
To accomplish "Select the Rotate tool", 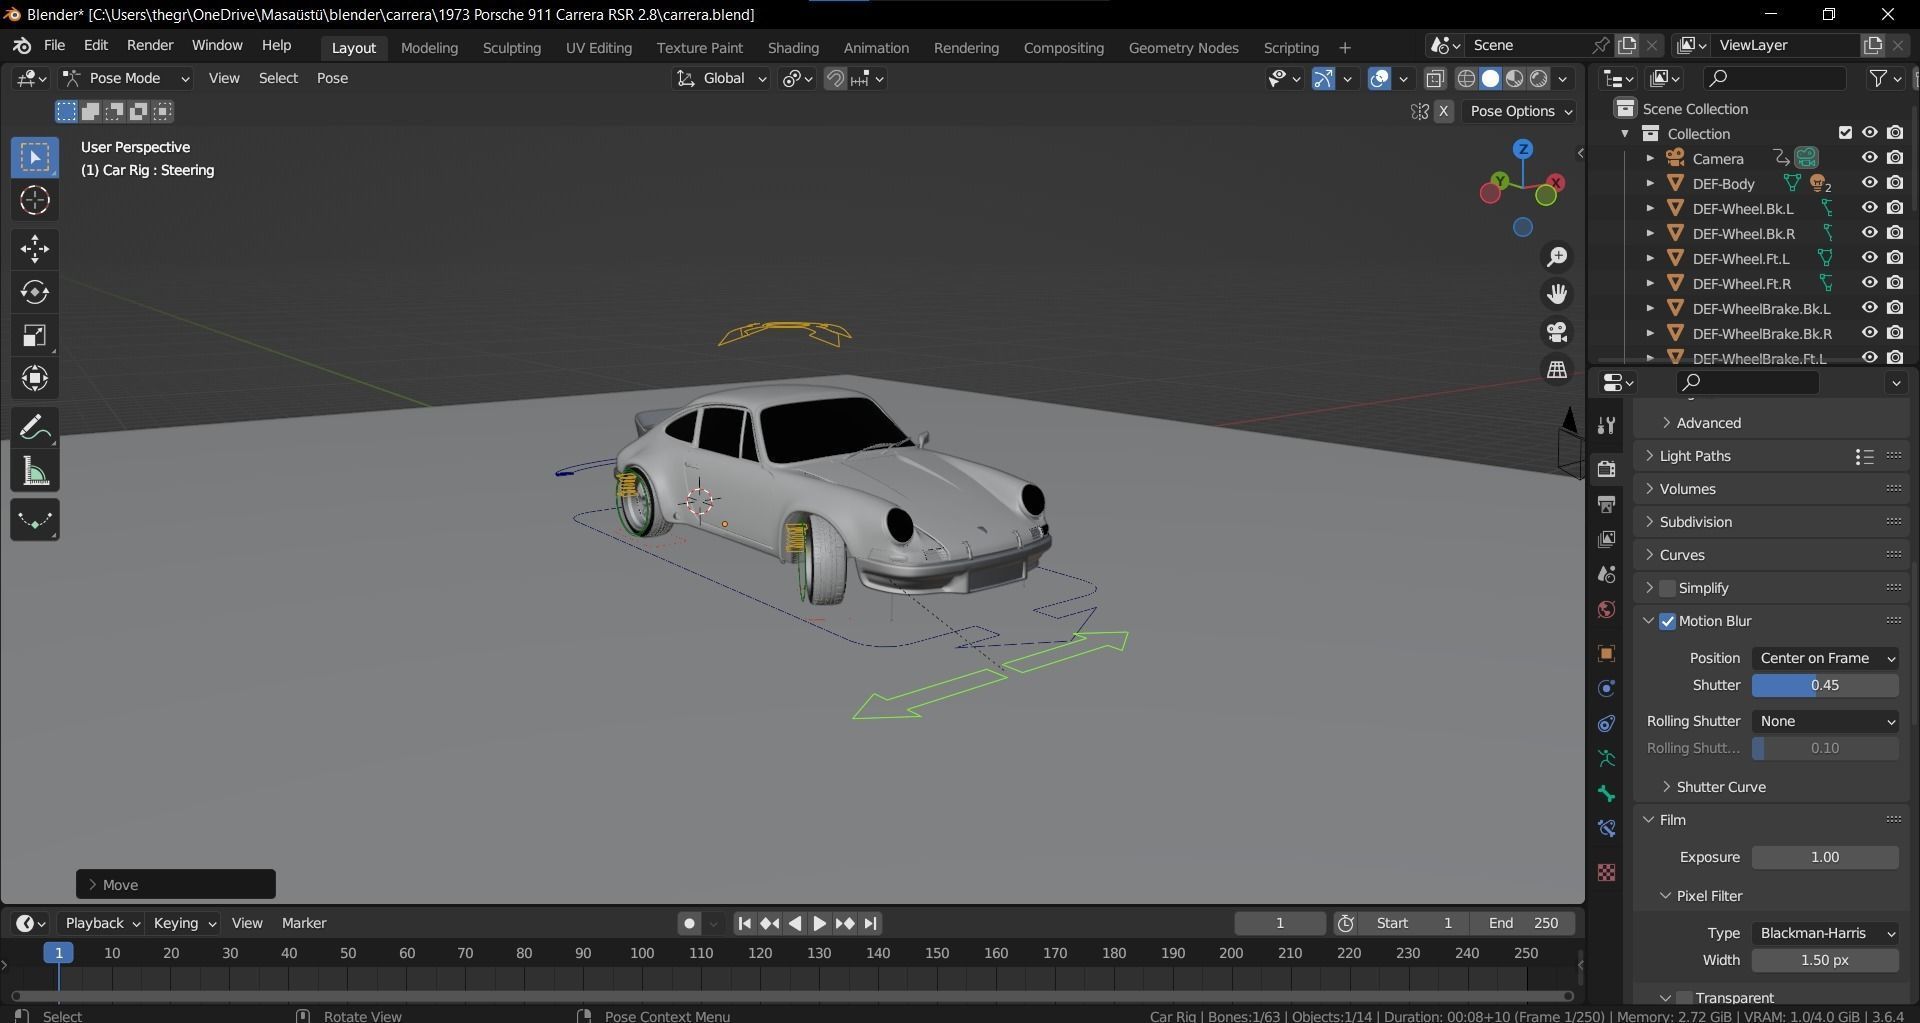I will coord(35,292).
